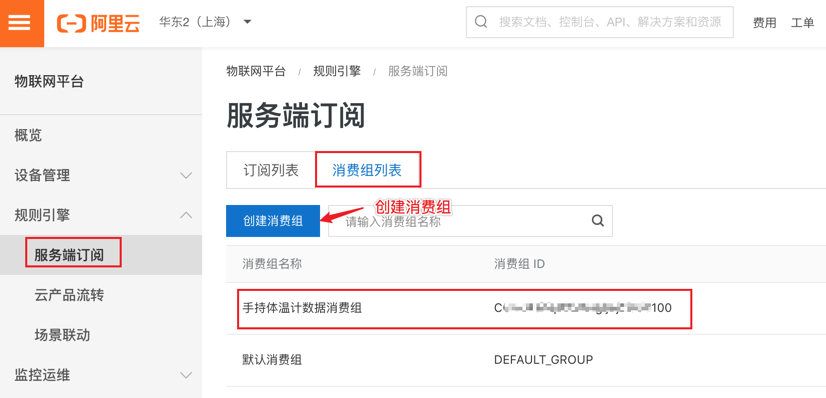Viewport: 826px width, 398px height.
Task: Select 概览 in the sidebar
Action: pos(28,135)
